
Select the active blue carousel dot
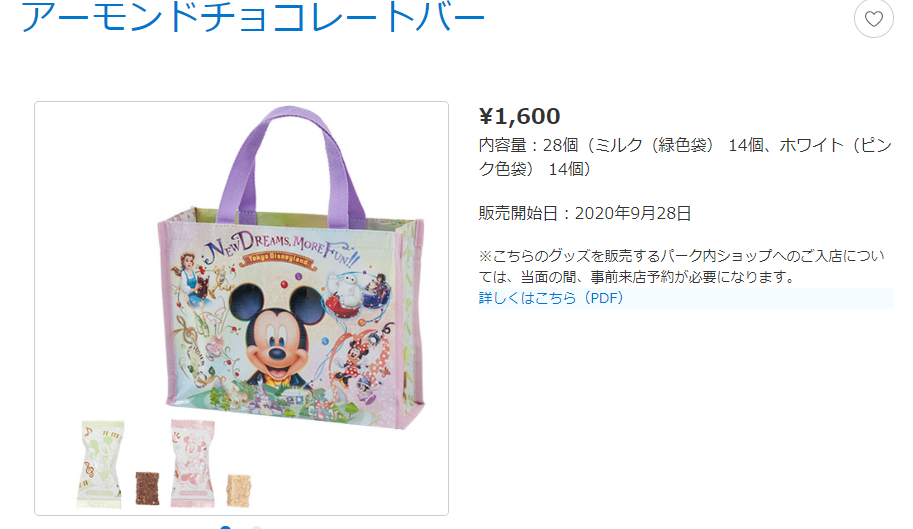pos(226,527)
